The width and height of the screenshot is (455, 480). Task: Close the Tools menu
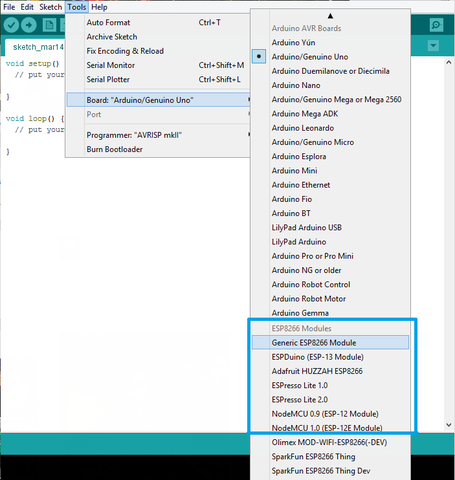pyautogui.click(x=77, y=7)
